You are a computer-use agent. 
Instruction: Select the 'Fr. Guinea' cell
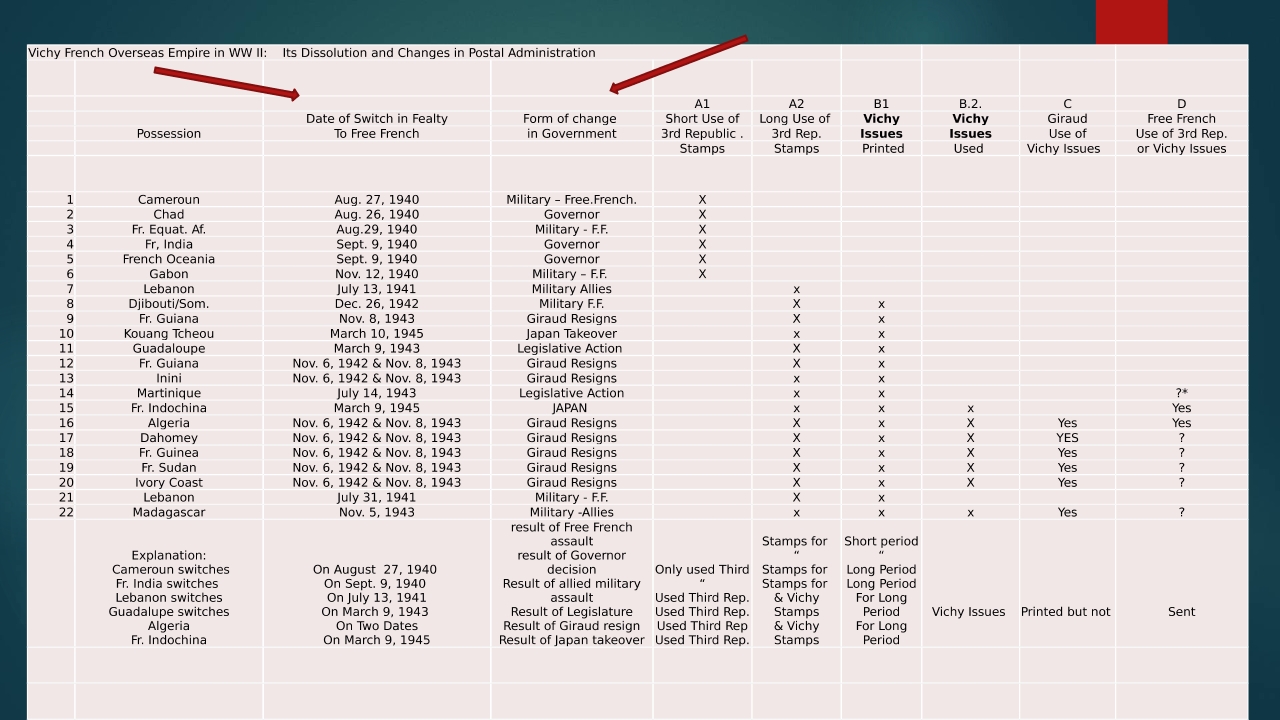pos(169,453)
